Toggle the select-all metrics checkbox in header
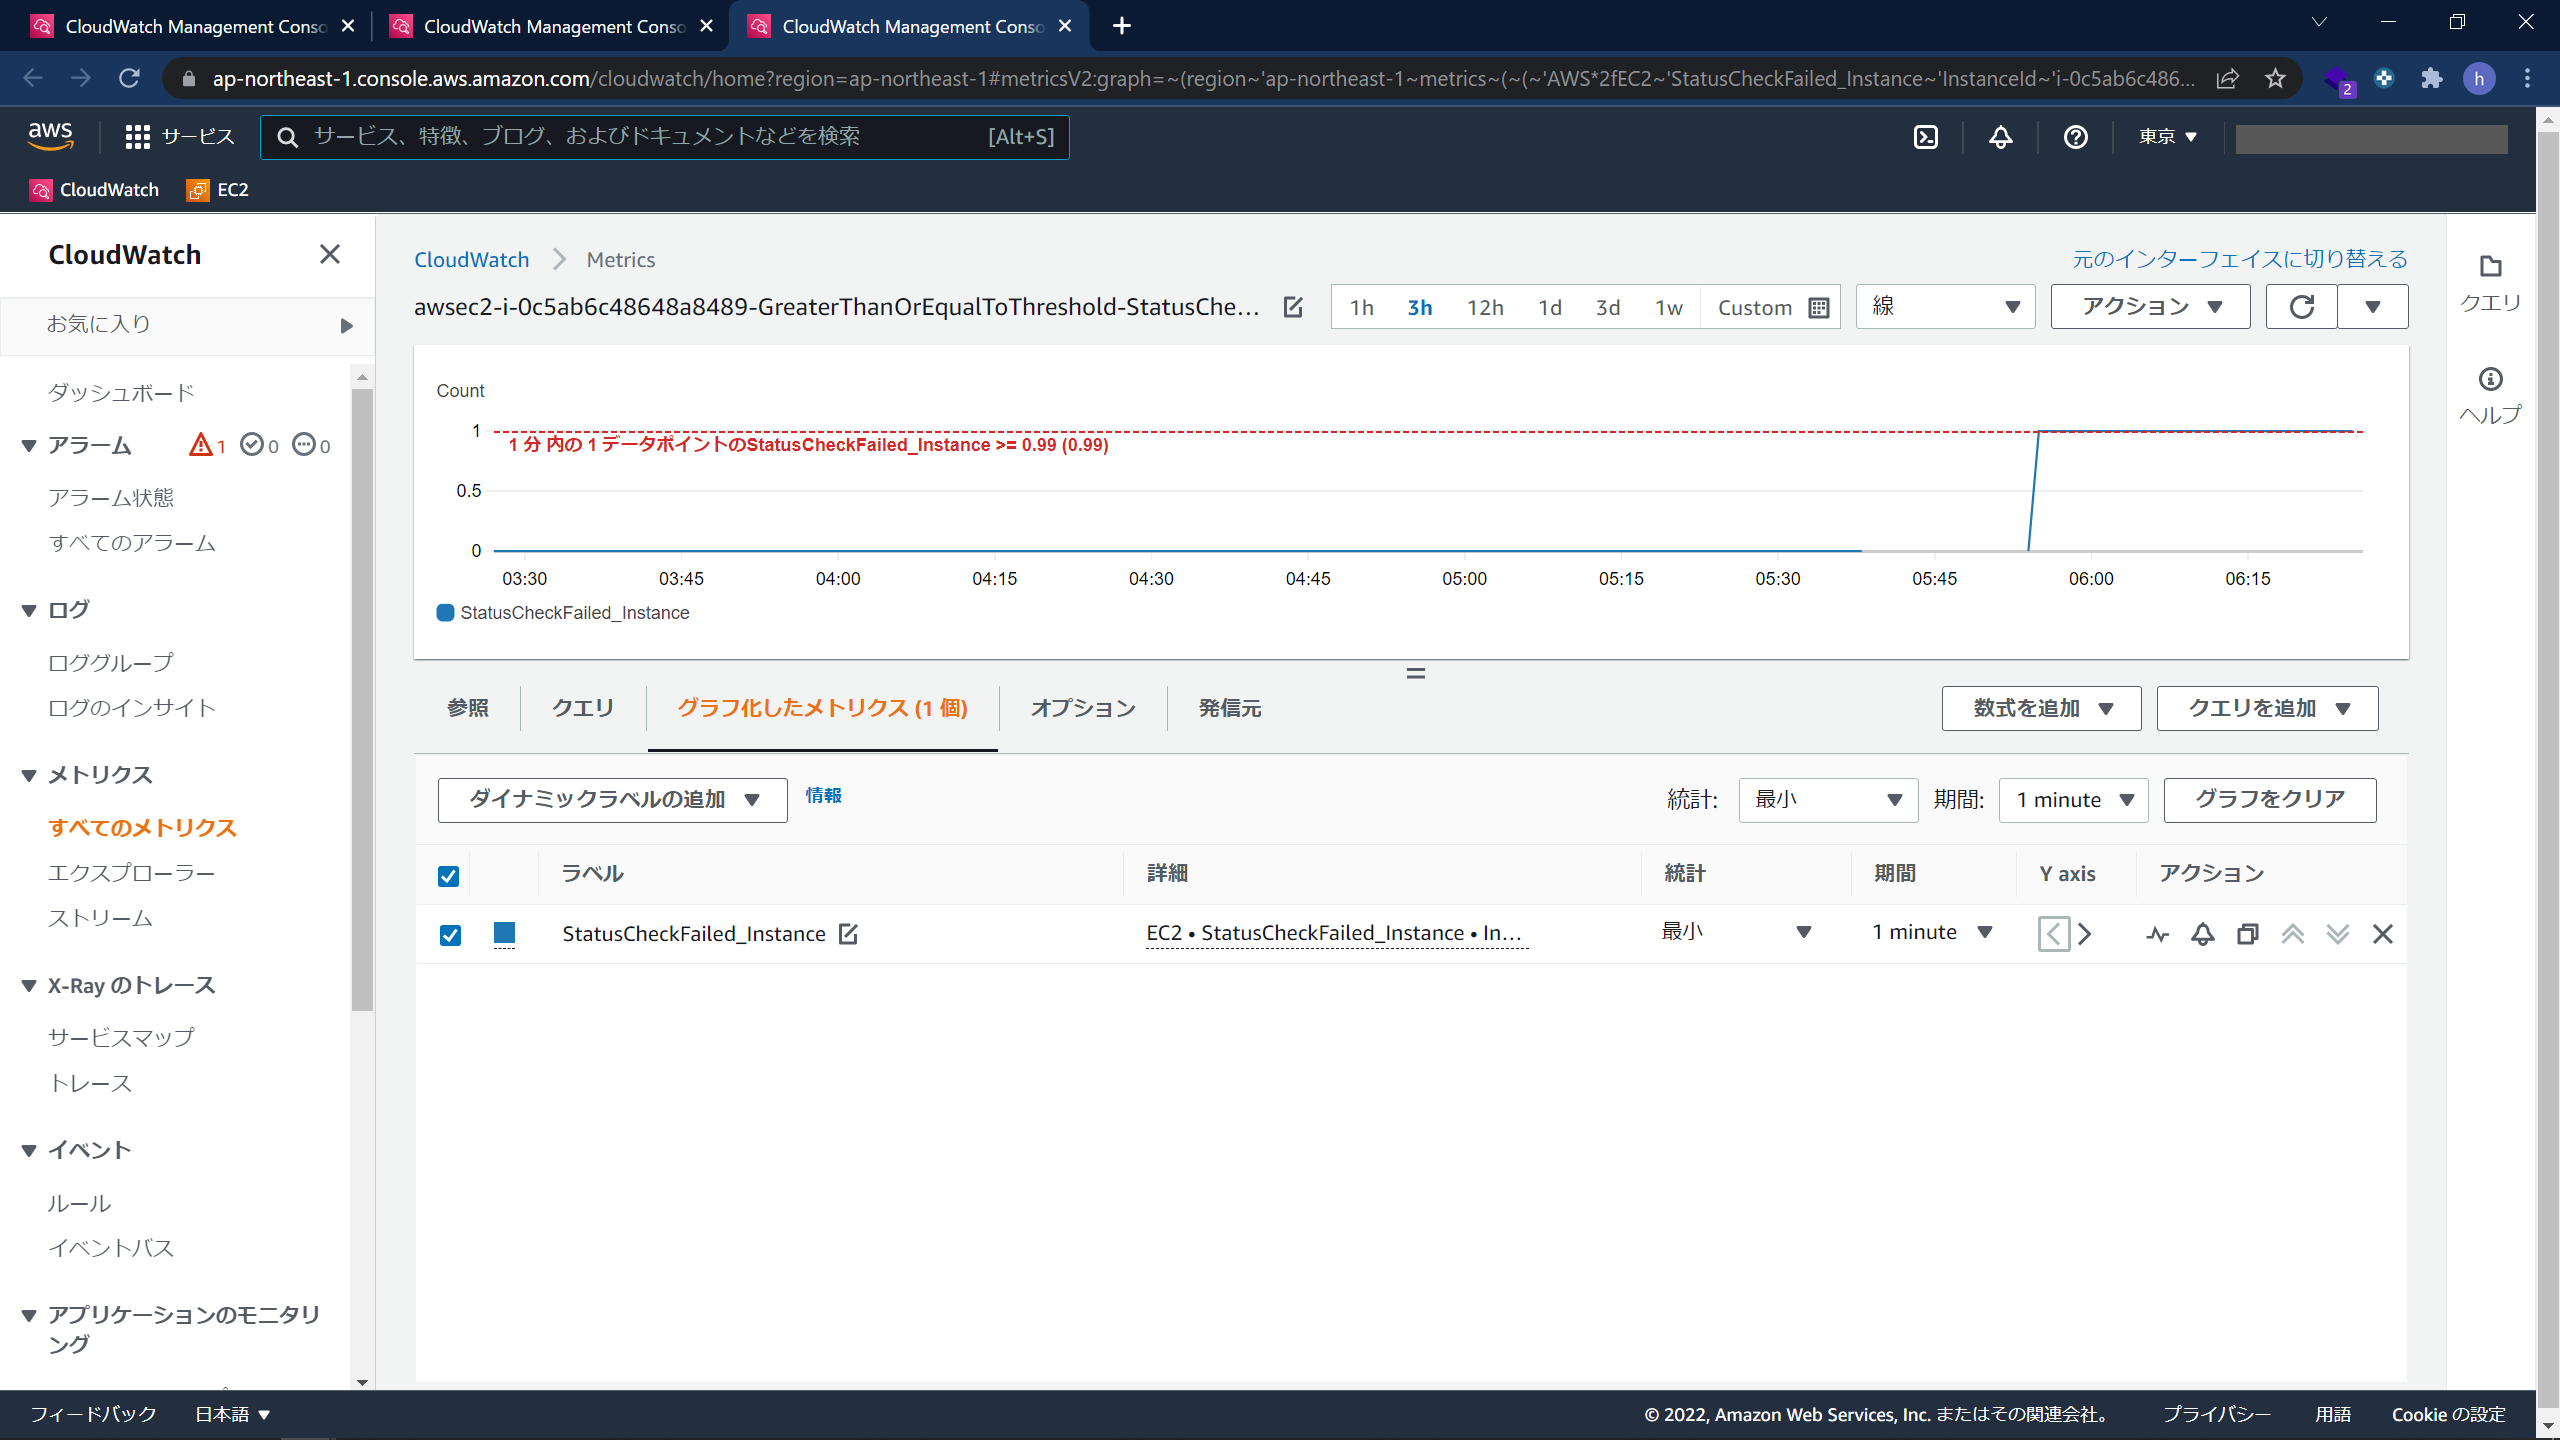 448,876
